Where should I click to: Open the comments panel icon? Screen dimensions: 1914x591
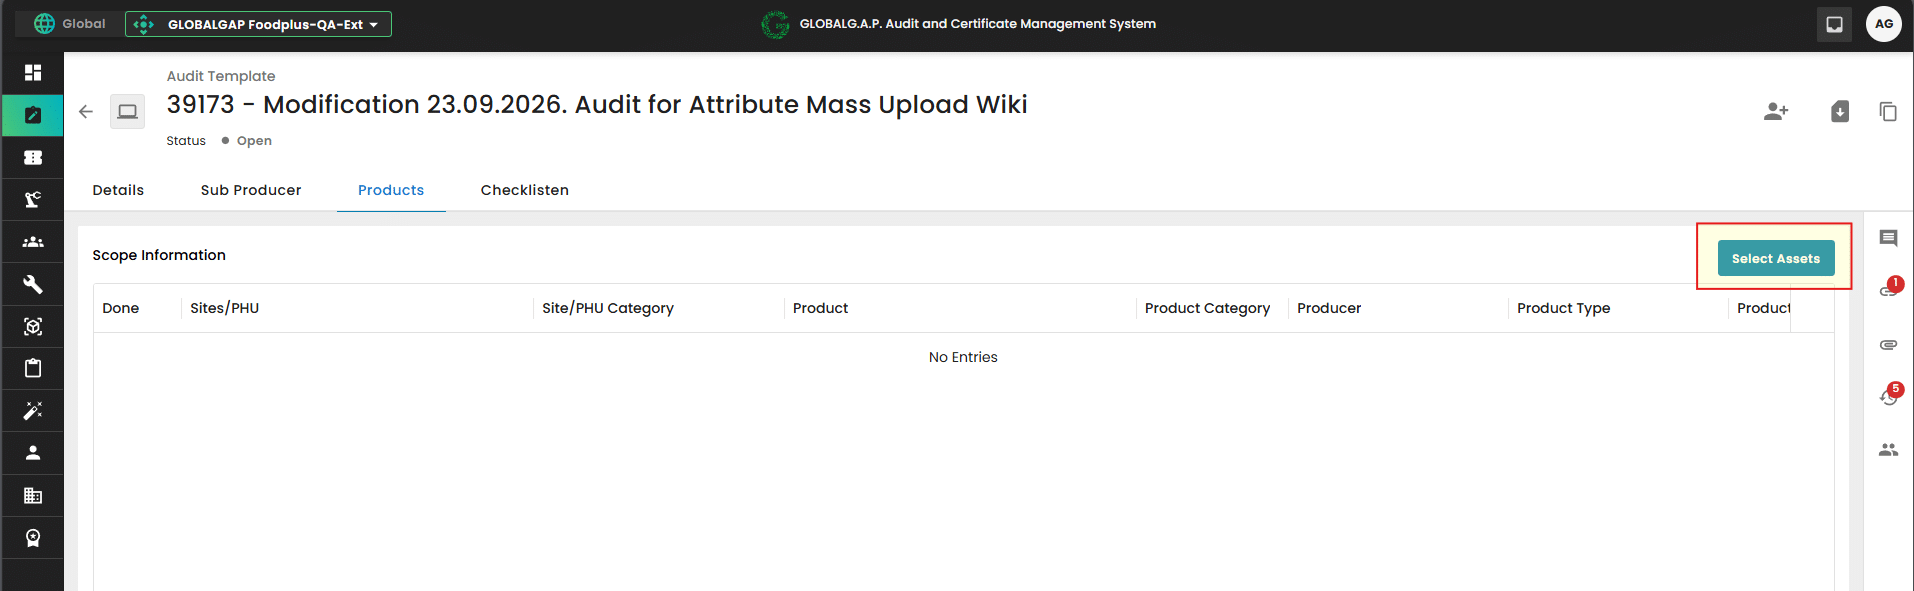[x=1888, y=238]
